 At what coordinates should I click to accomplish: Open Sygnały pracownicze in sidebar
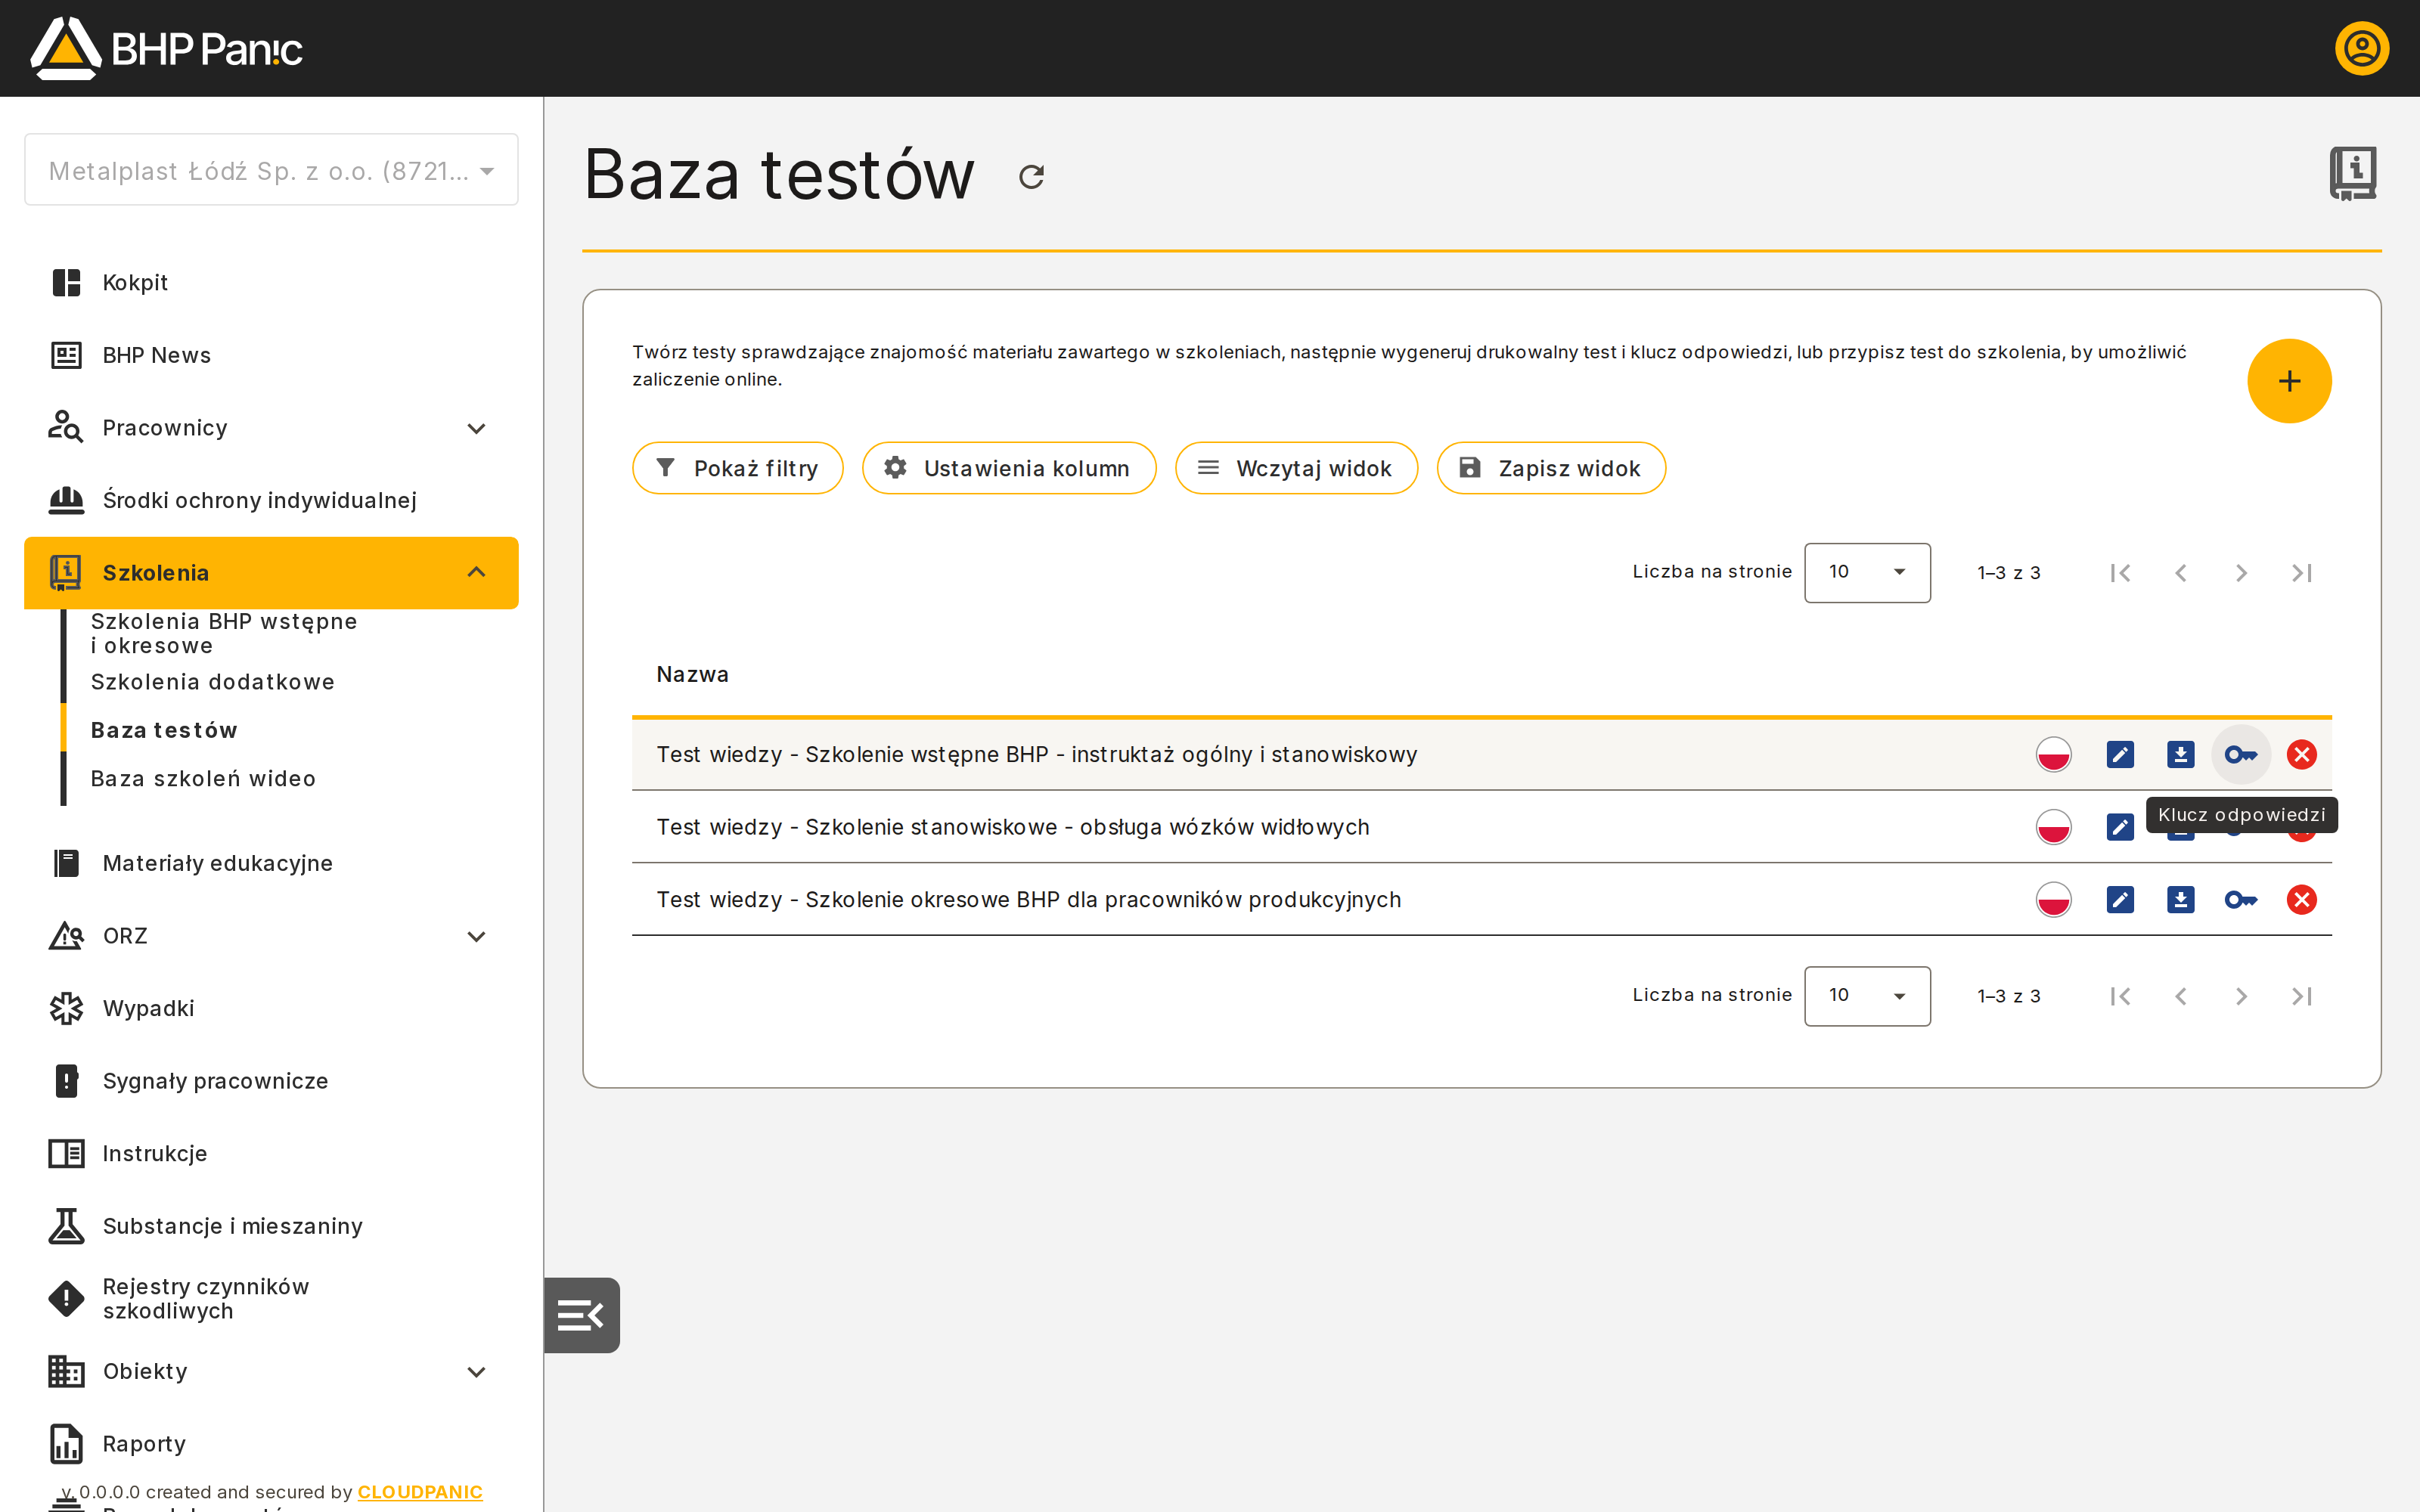[271, 1081]
